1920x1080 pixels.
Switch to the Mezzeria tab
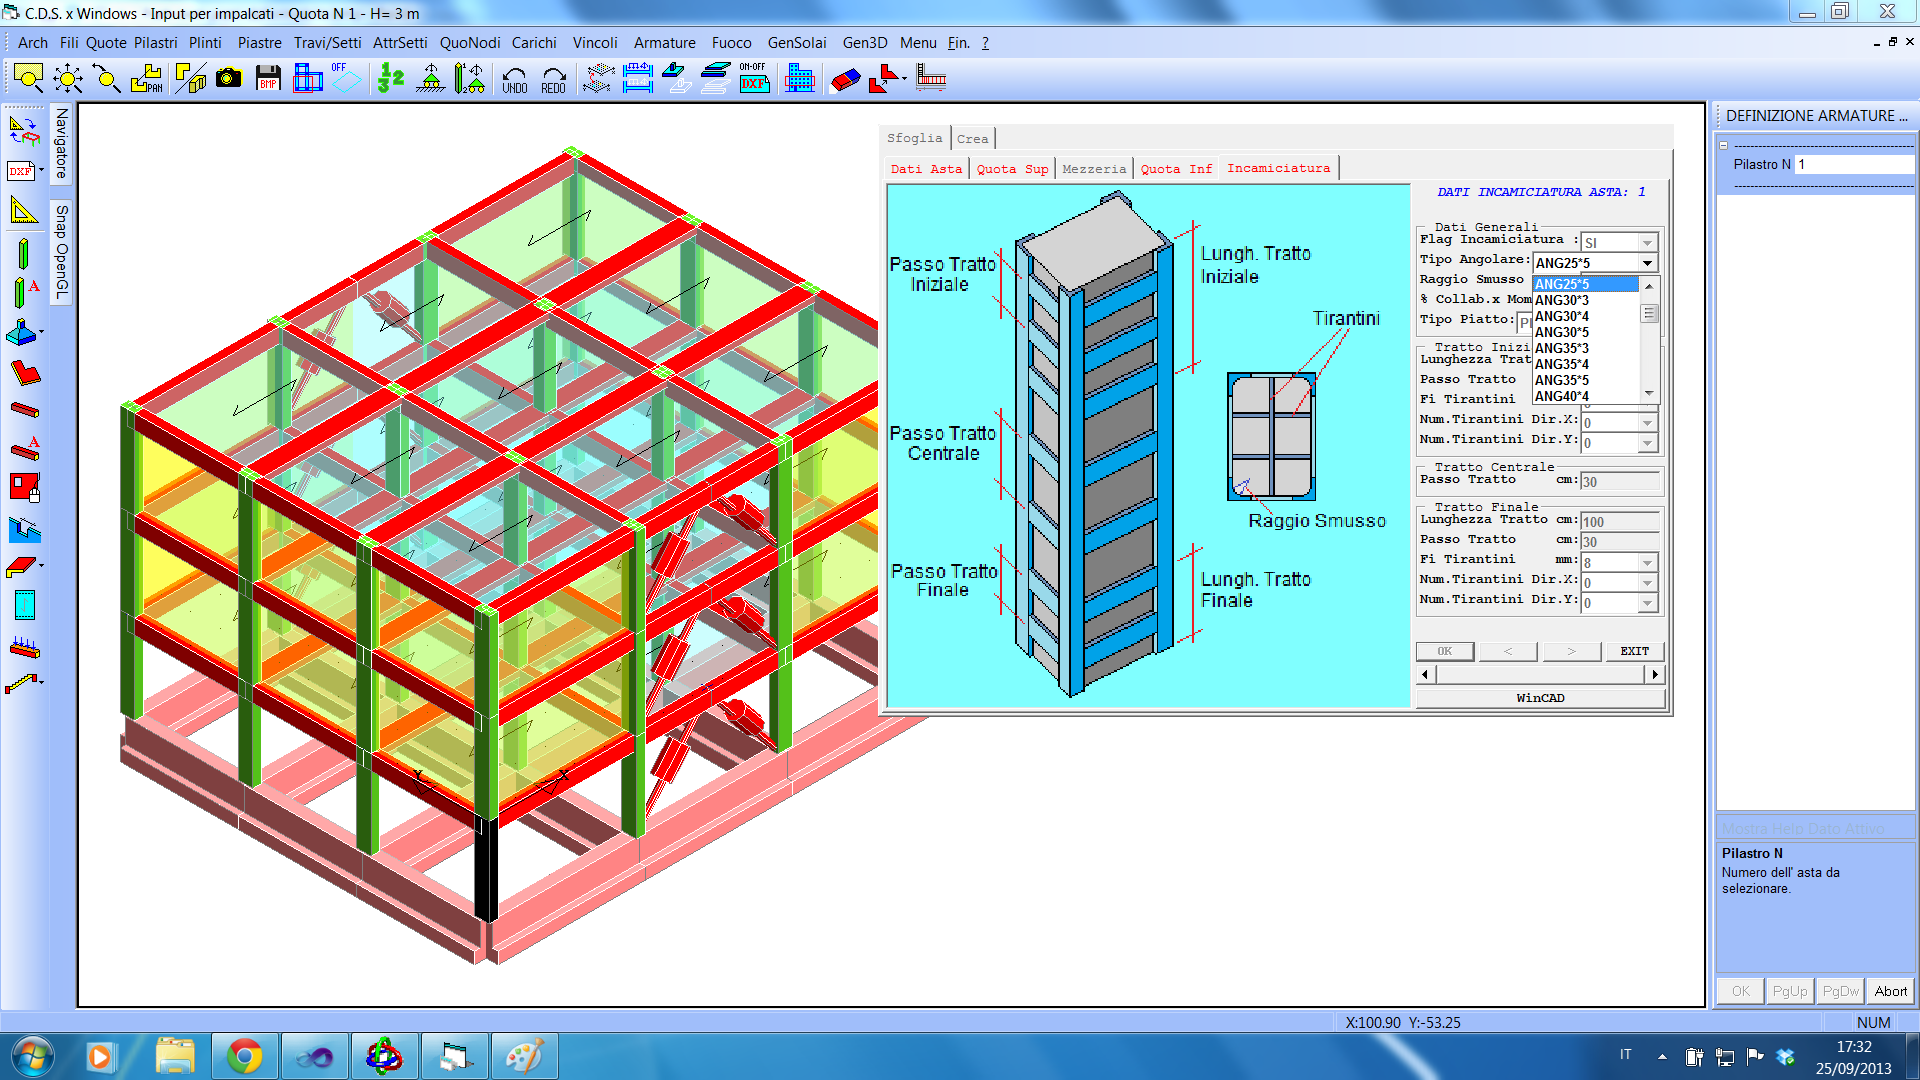[x=1093, y=169]
